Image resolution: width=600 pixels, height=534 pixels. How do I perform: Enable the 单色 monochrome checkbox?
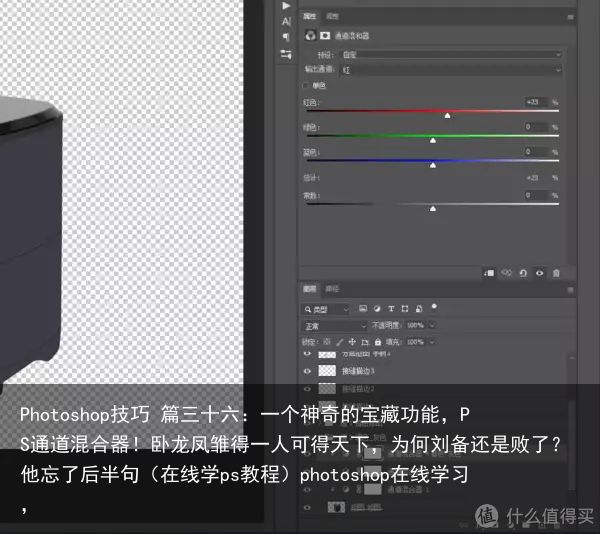point(305,85)
